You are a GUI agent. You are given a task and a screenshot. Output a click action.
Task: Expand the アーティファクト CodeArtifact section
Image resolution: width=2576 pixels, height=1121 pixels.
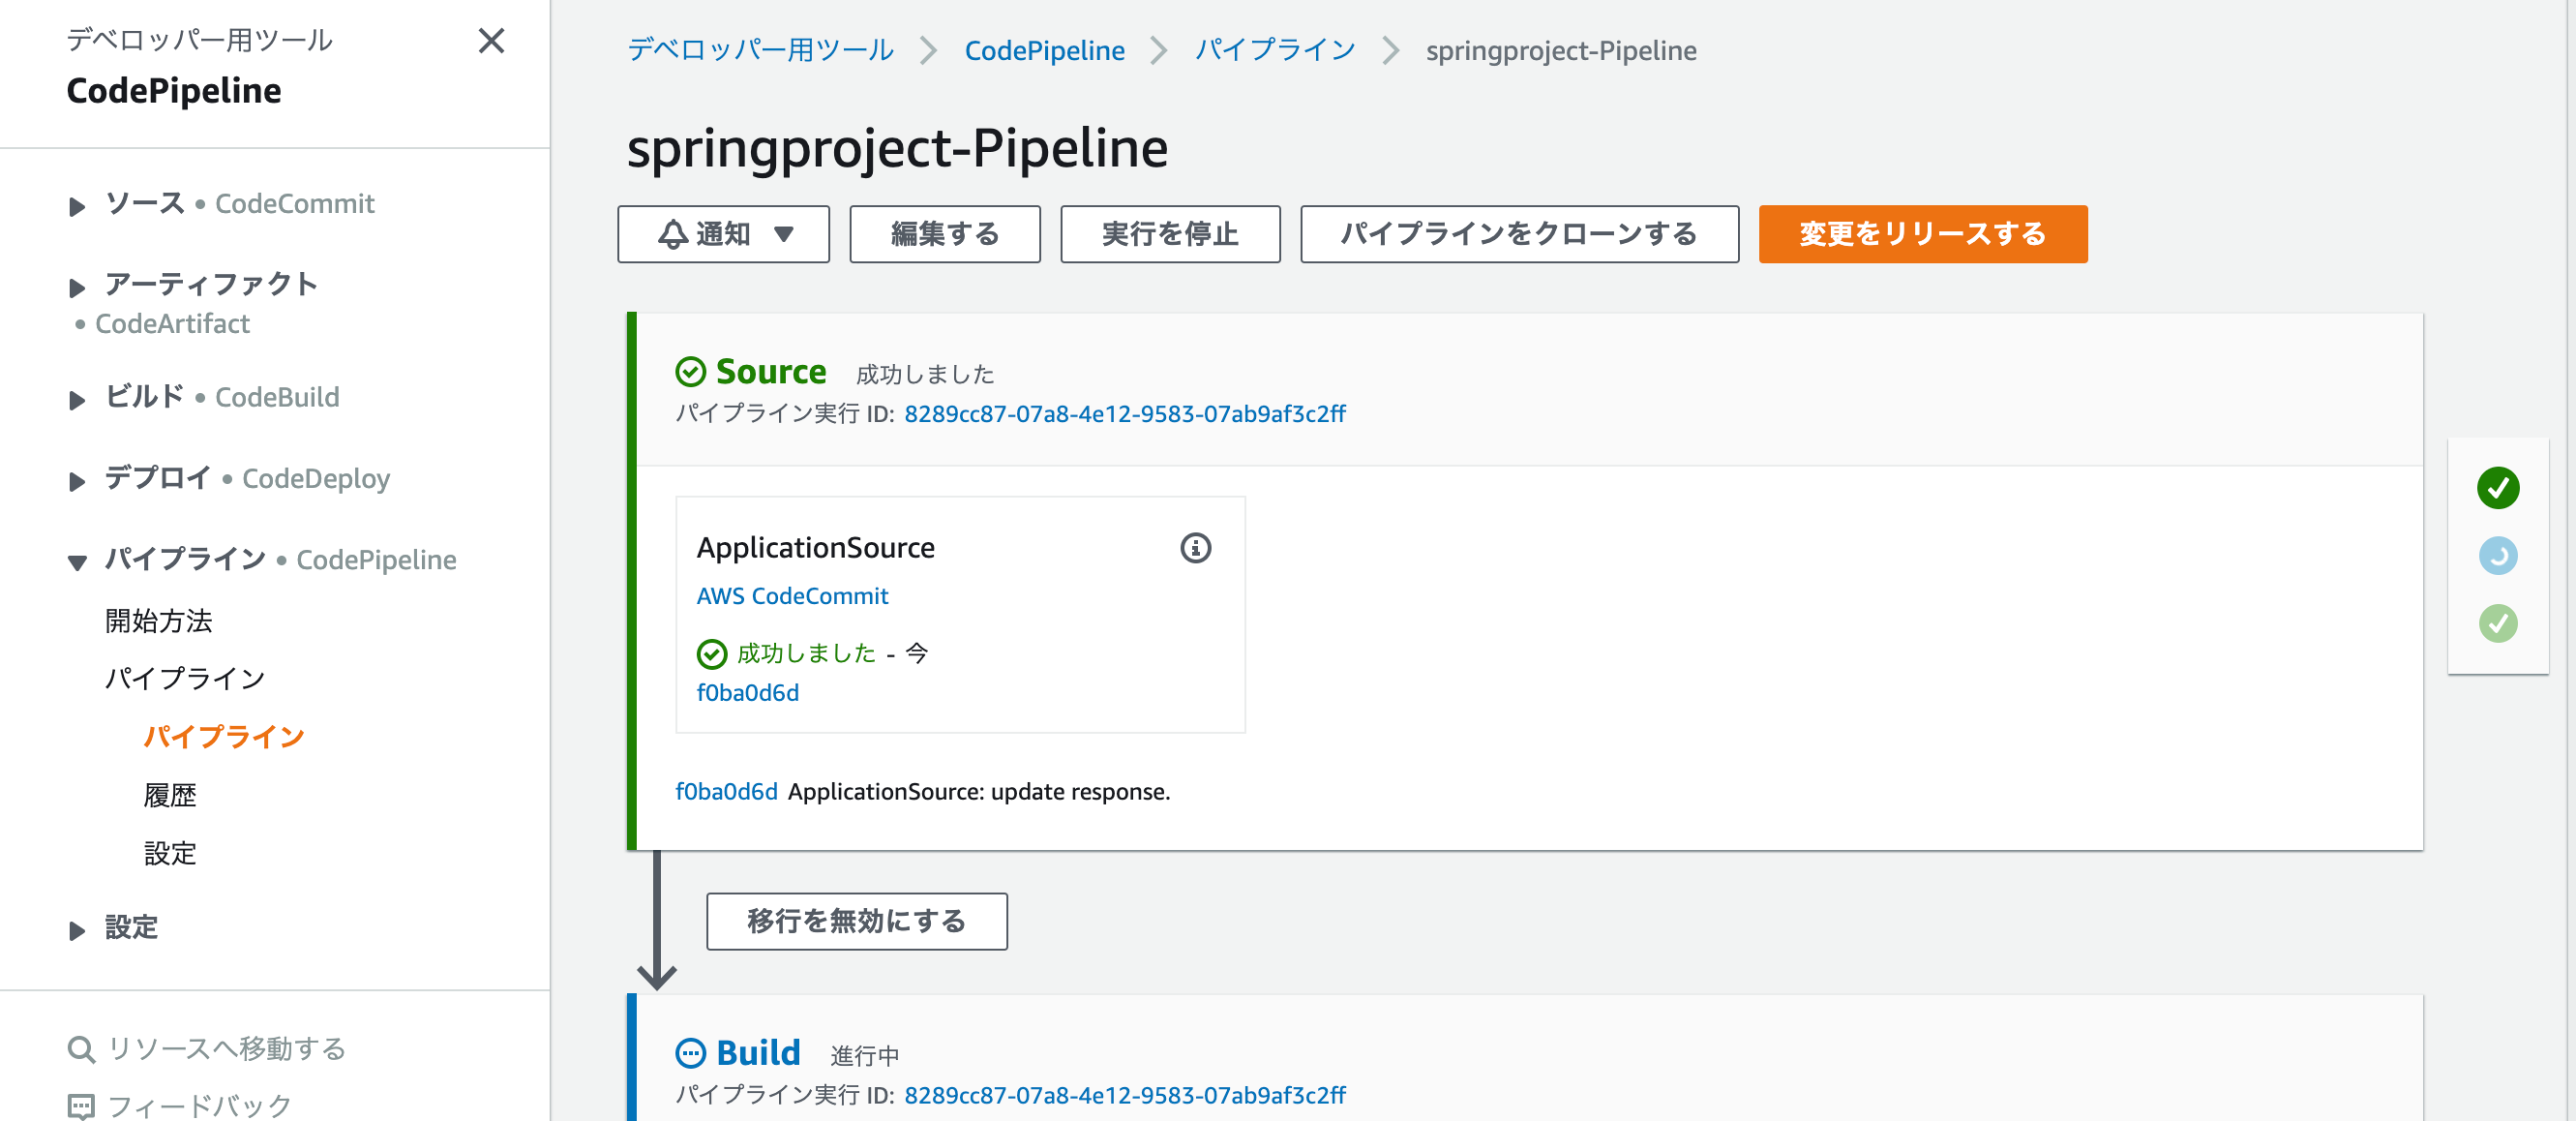coord(77,288)
